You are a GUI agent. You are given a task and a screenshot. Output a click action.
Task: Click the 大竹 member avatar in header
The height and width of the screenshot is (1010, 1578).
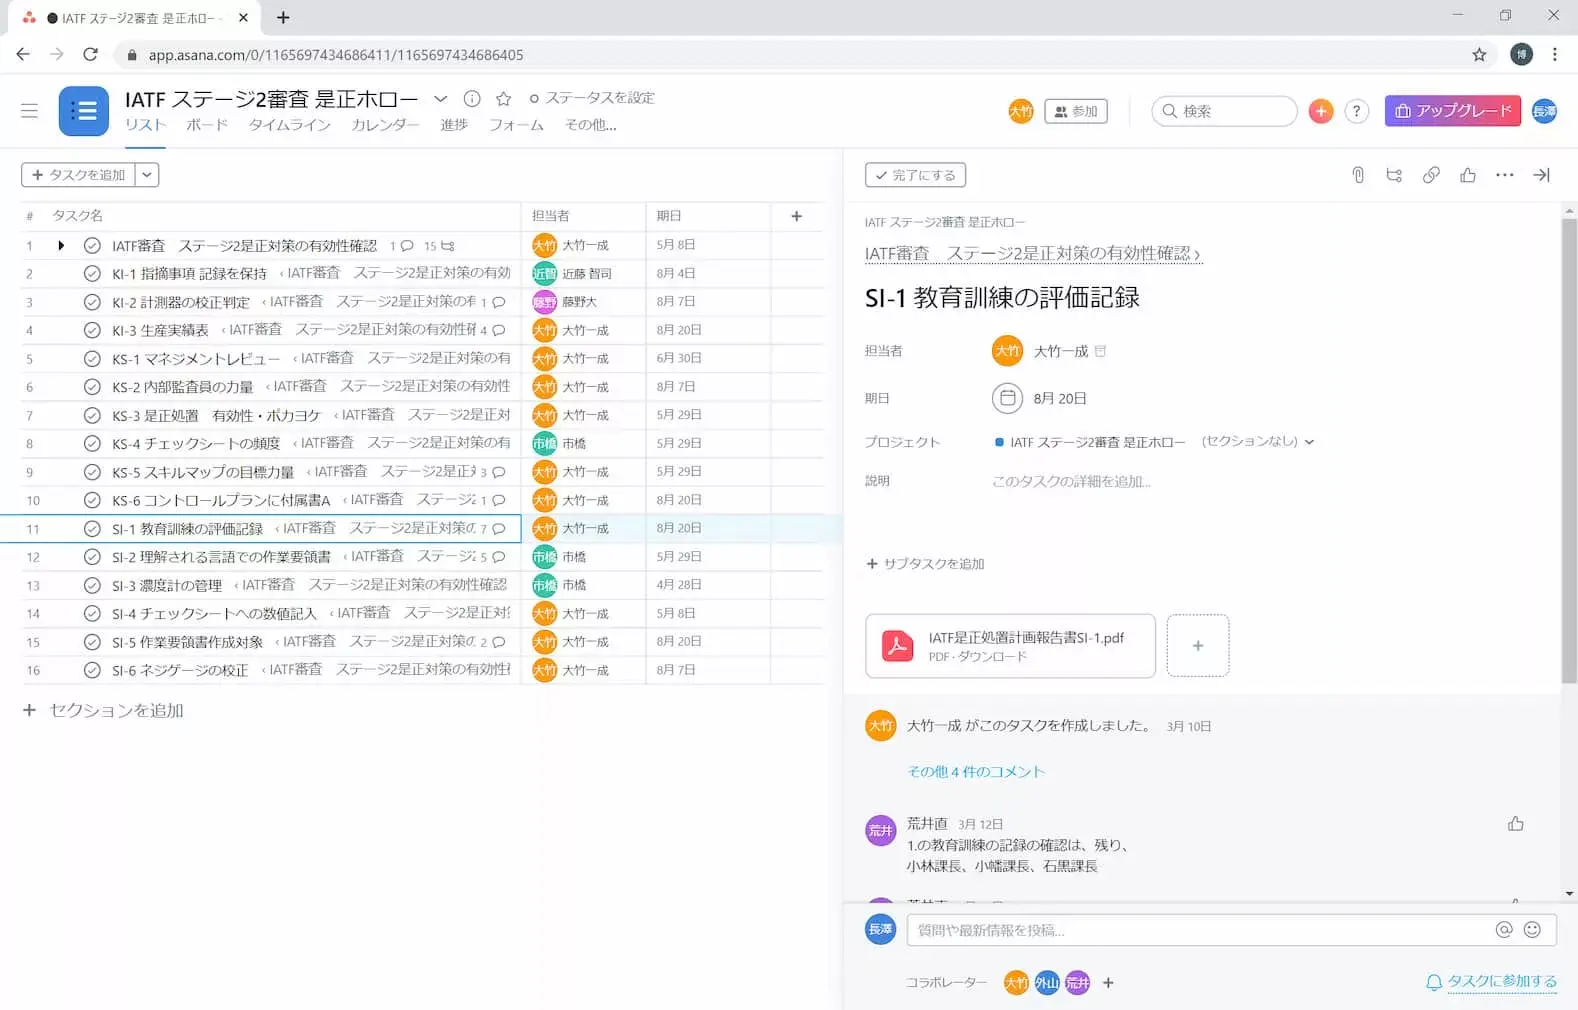click(x=1020, y=111)
